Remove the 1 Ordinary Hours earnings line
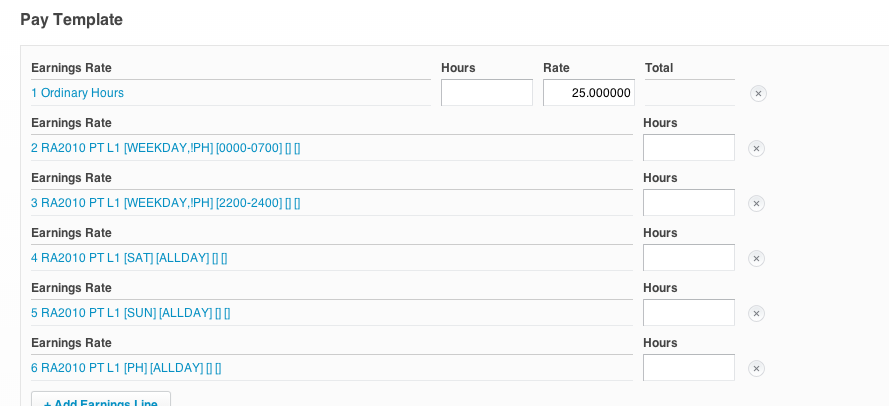 tap(758, 94)
